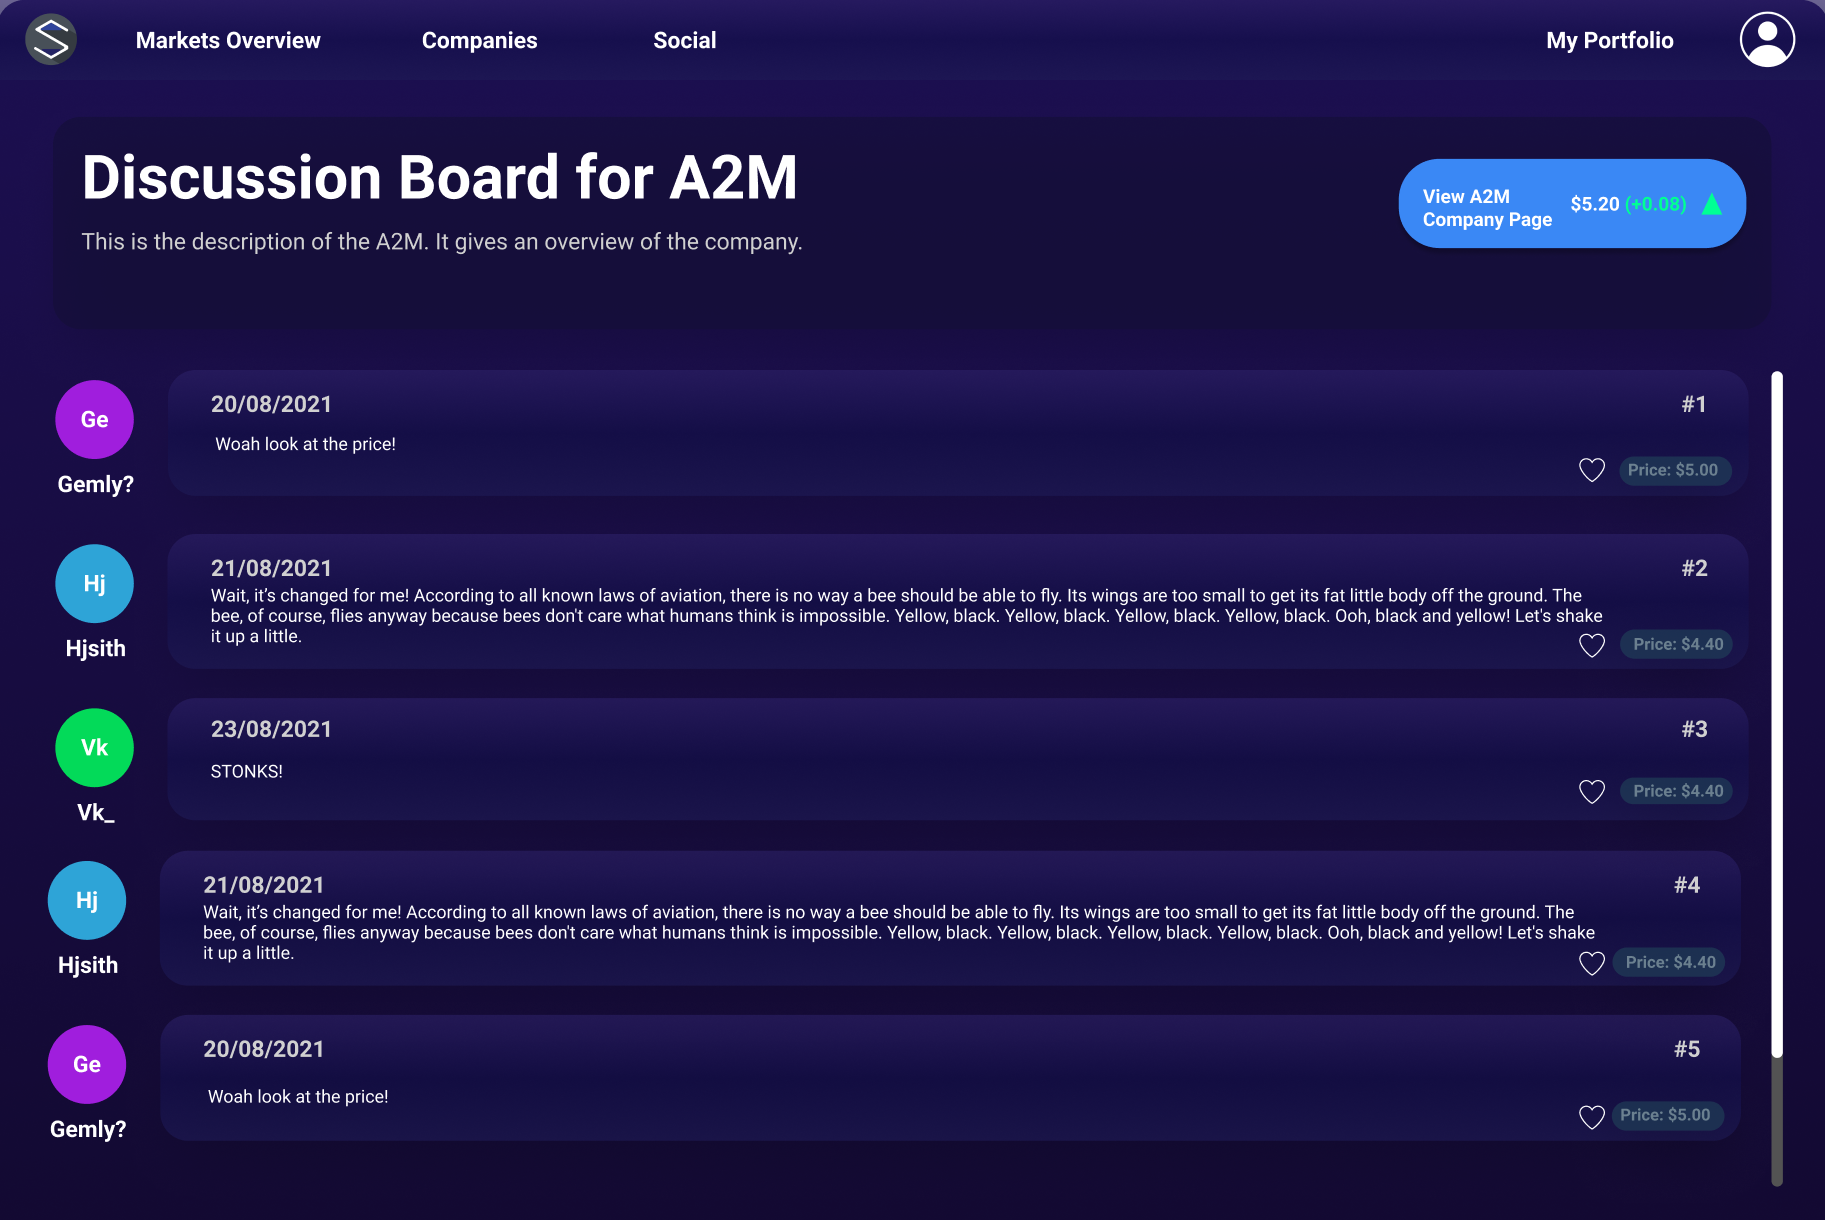The width and height of the screenshot is (1825, 1220).
Task: Click the Price: $4.40 tag on post #3
Action: 1679,791
